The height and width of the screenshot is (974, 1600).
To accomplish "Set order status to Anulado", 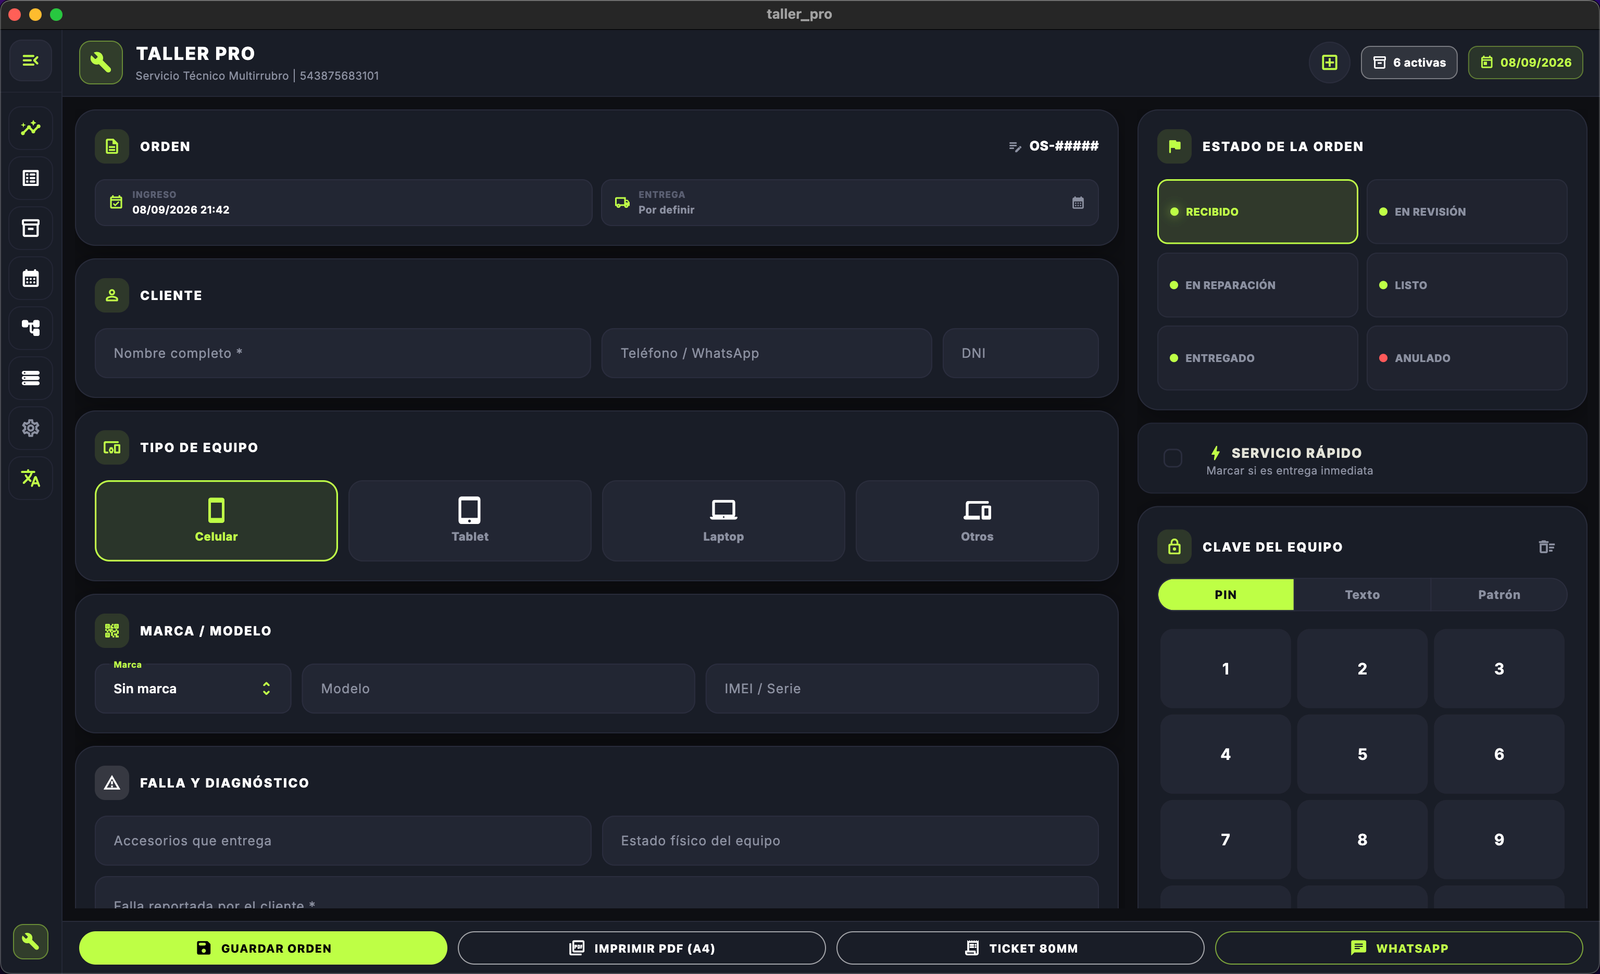I will tap(1467, 358).
